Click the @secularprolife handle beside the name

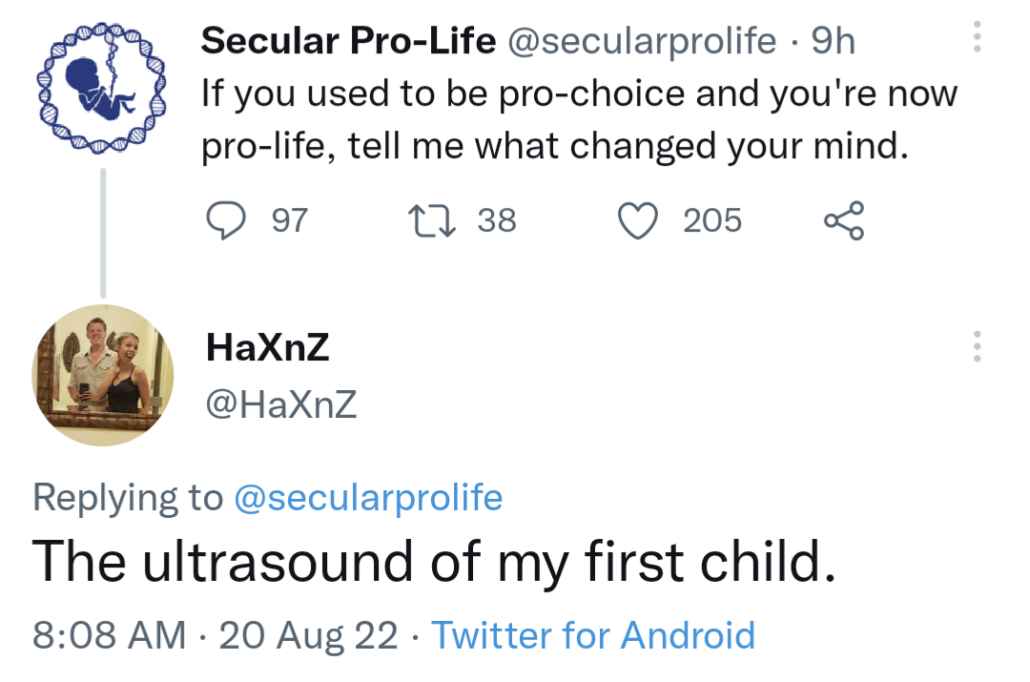[x=643, y=41]
